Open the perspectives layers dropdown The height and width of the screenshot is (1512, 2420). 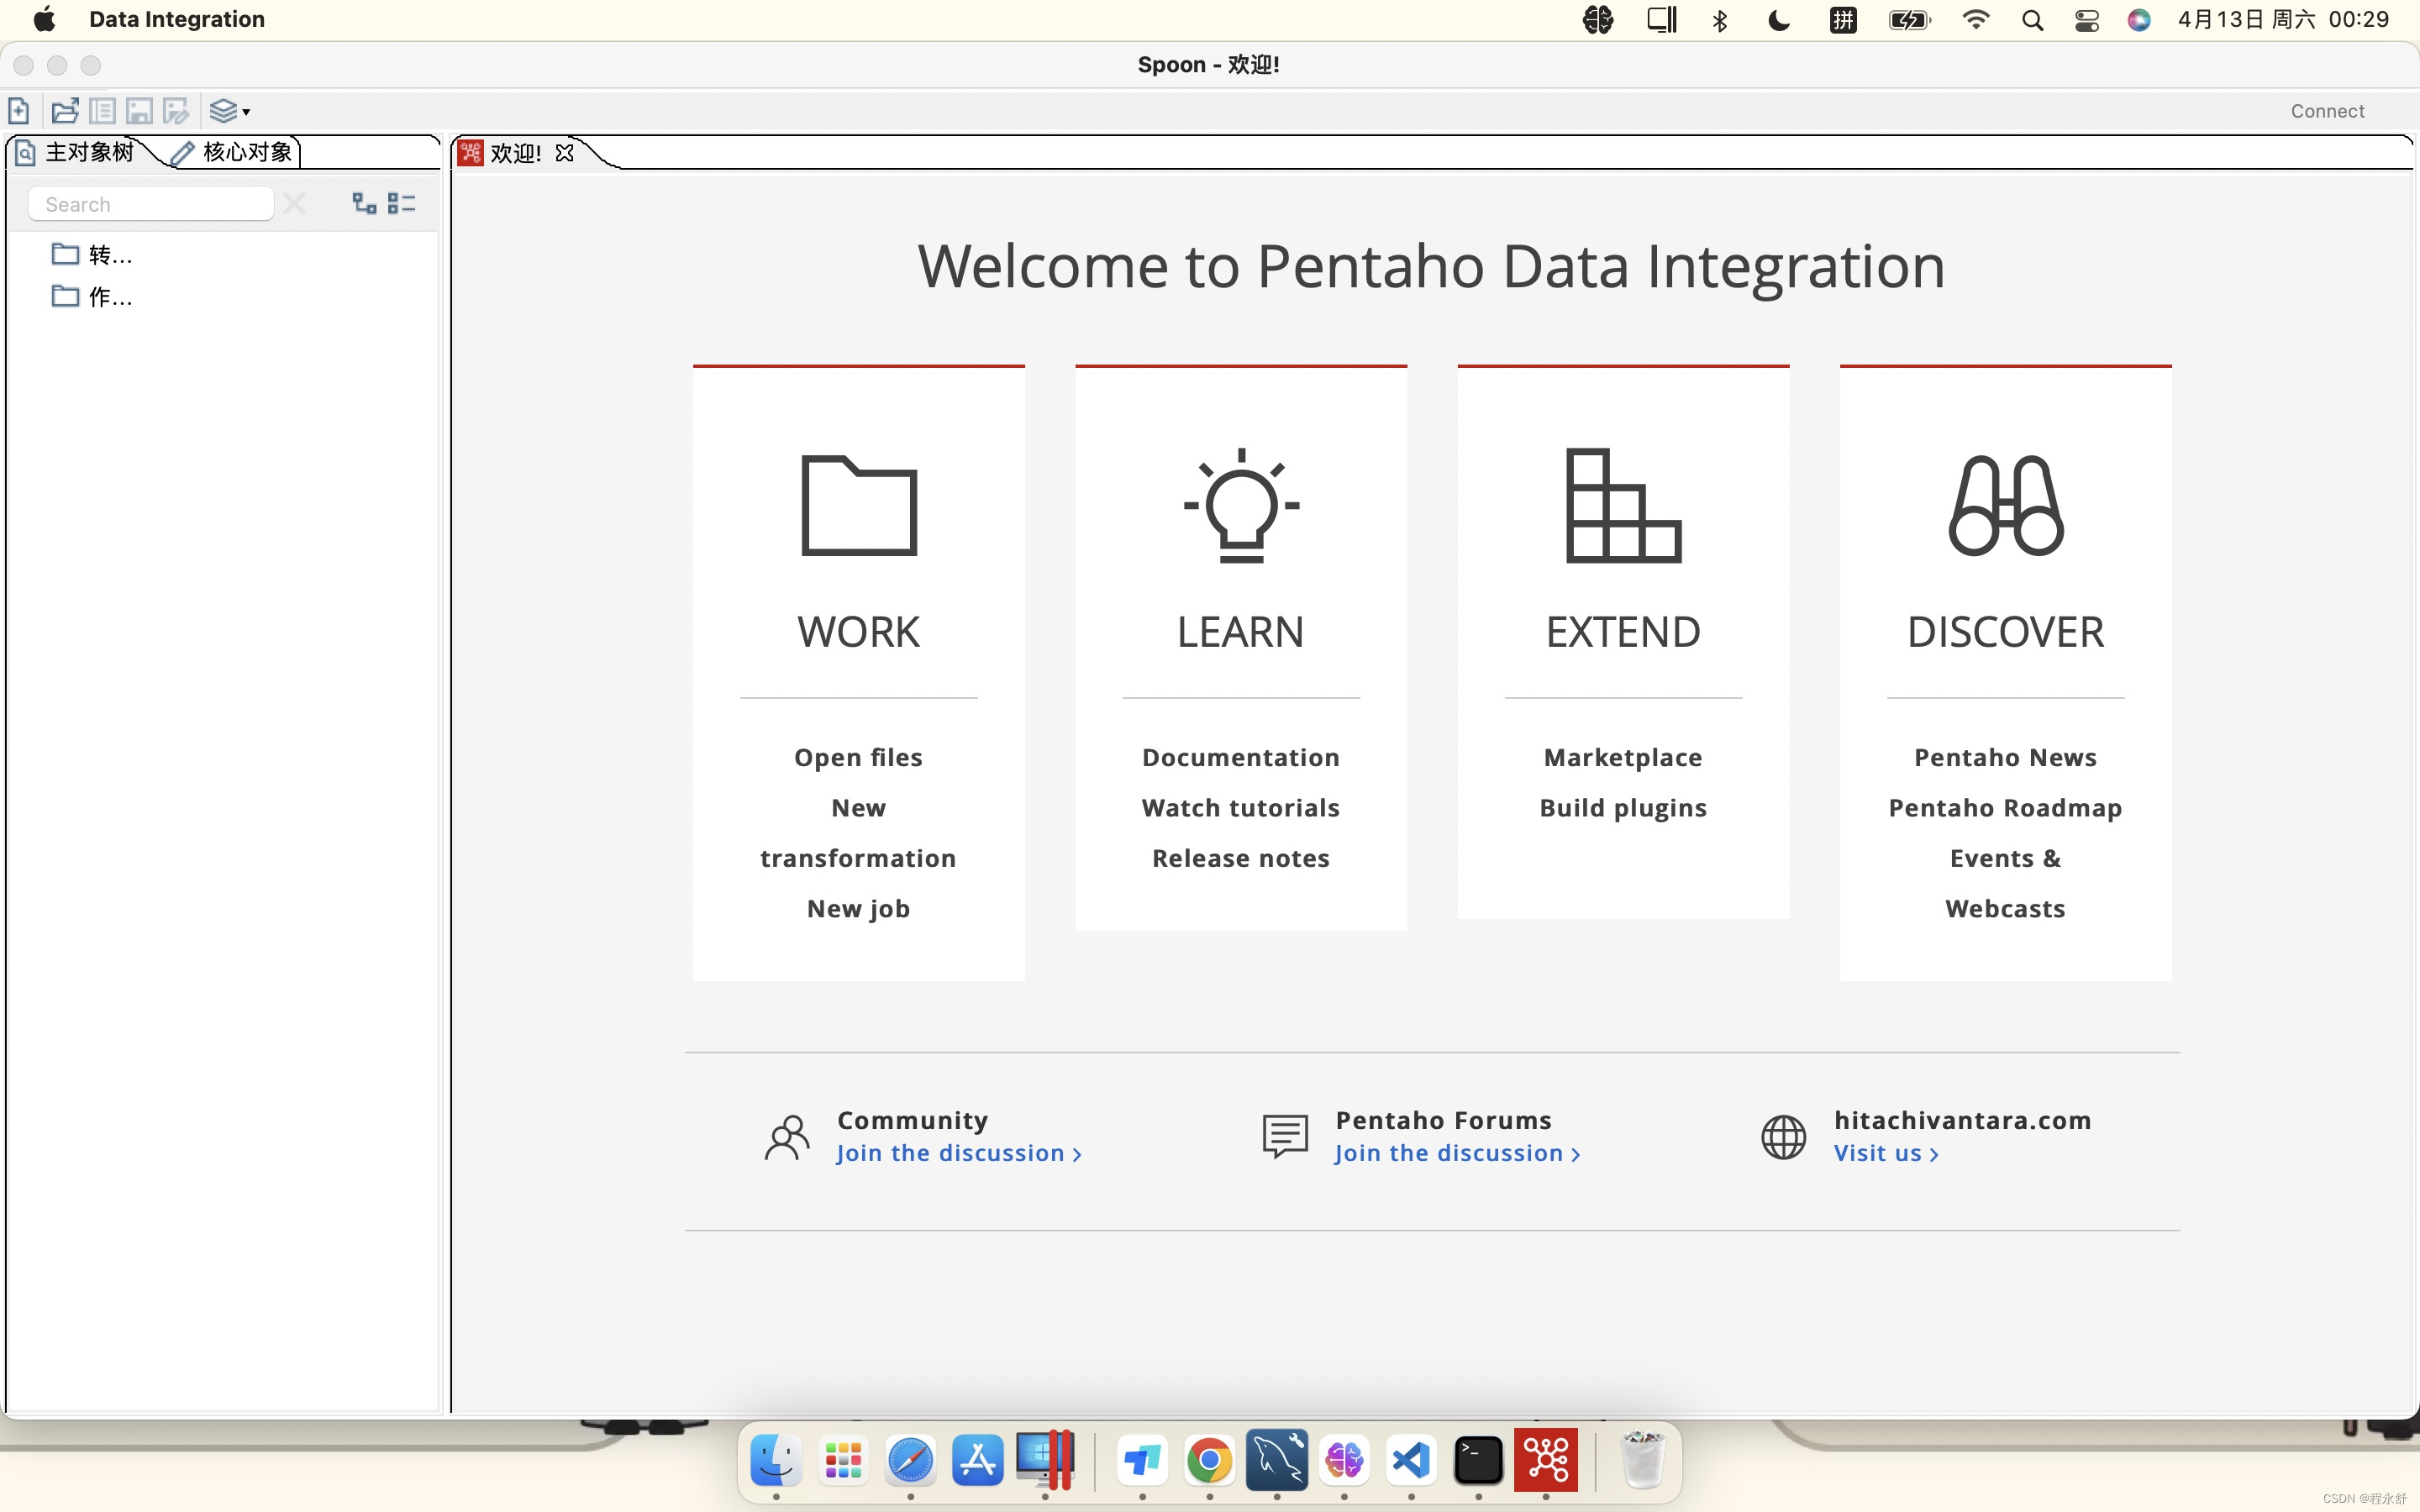(x=229, y=111)
